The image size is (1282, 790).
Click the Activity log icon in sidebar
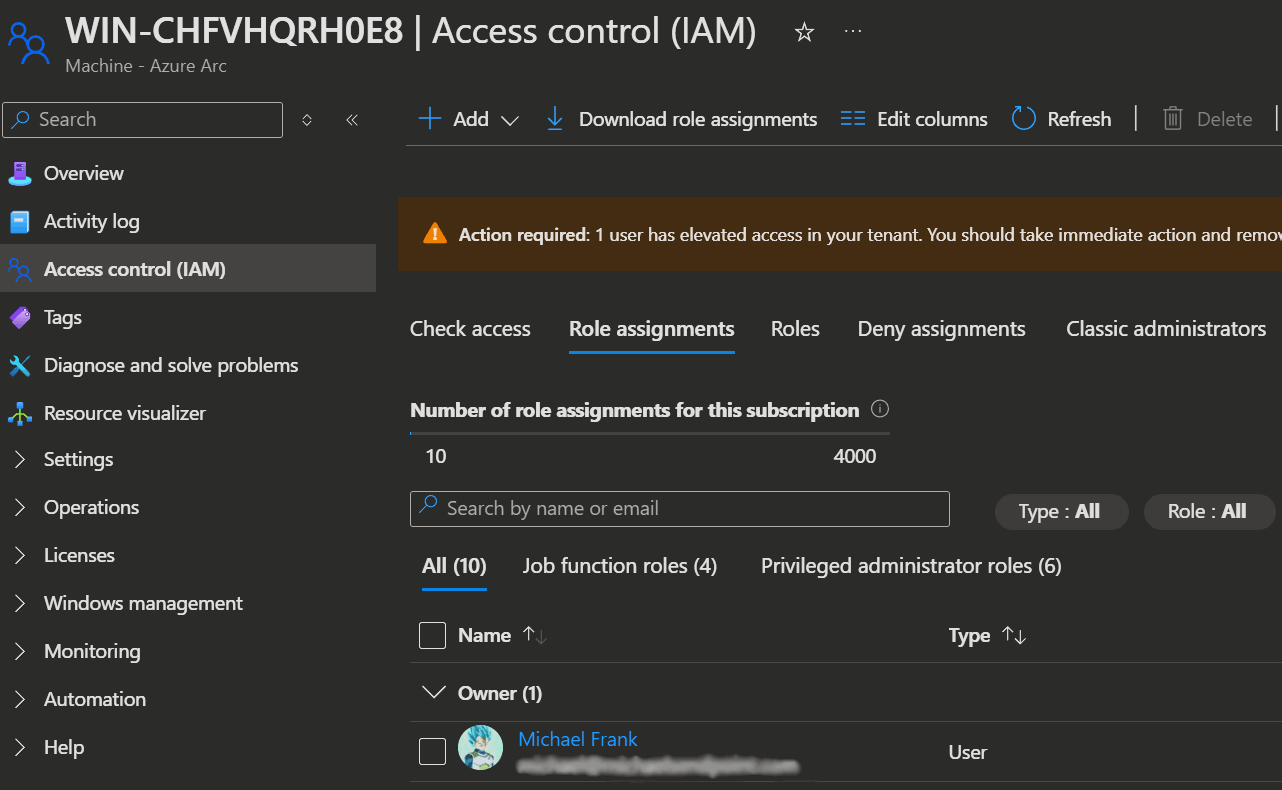[20, 221]
